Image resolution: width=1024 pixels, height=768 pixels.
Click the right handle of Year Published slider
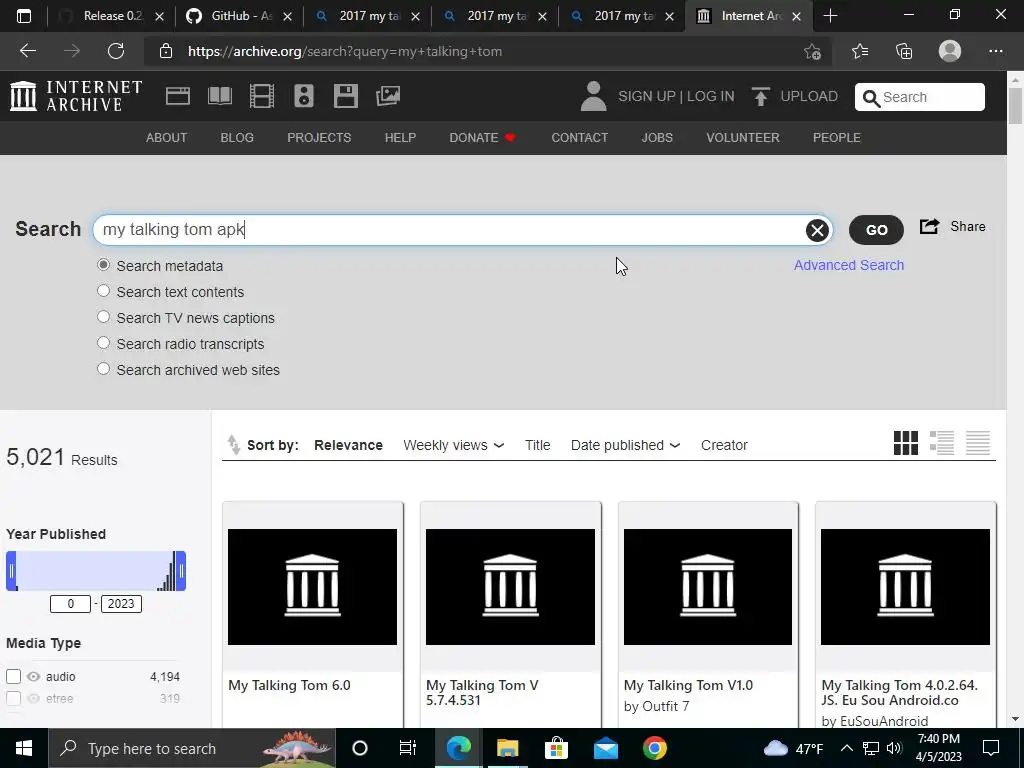tap(181, 571)
